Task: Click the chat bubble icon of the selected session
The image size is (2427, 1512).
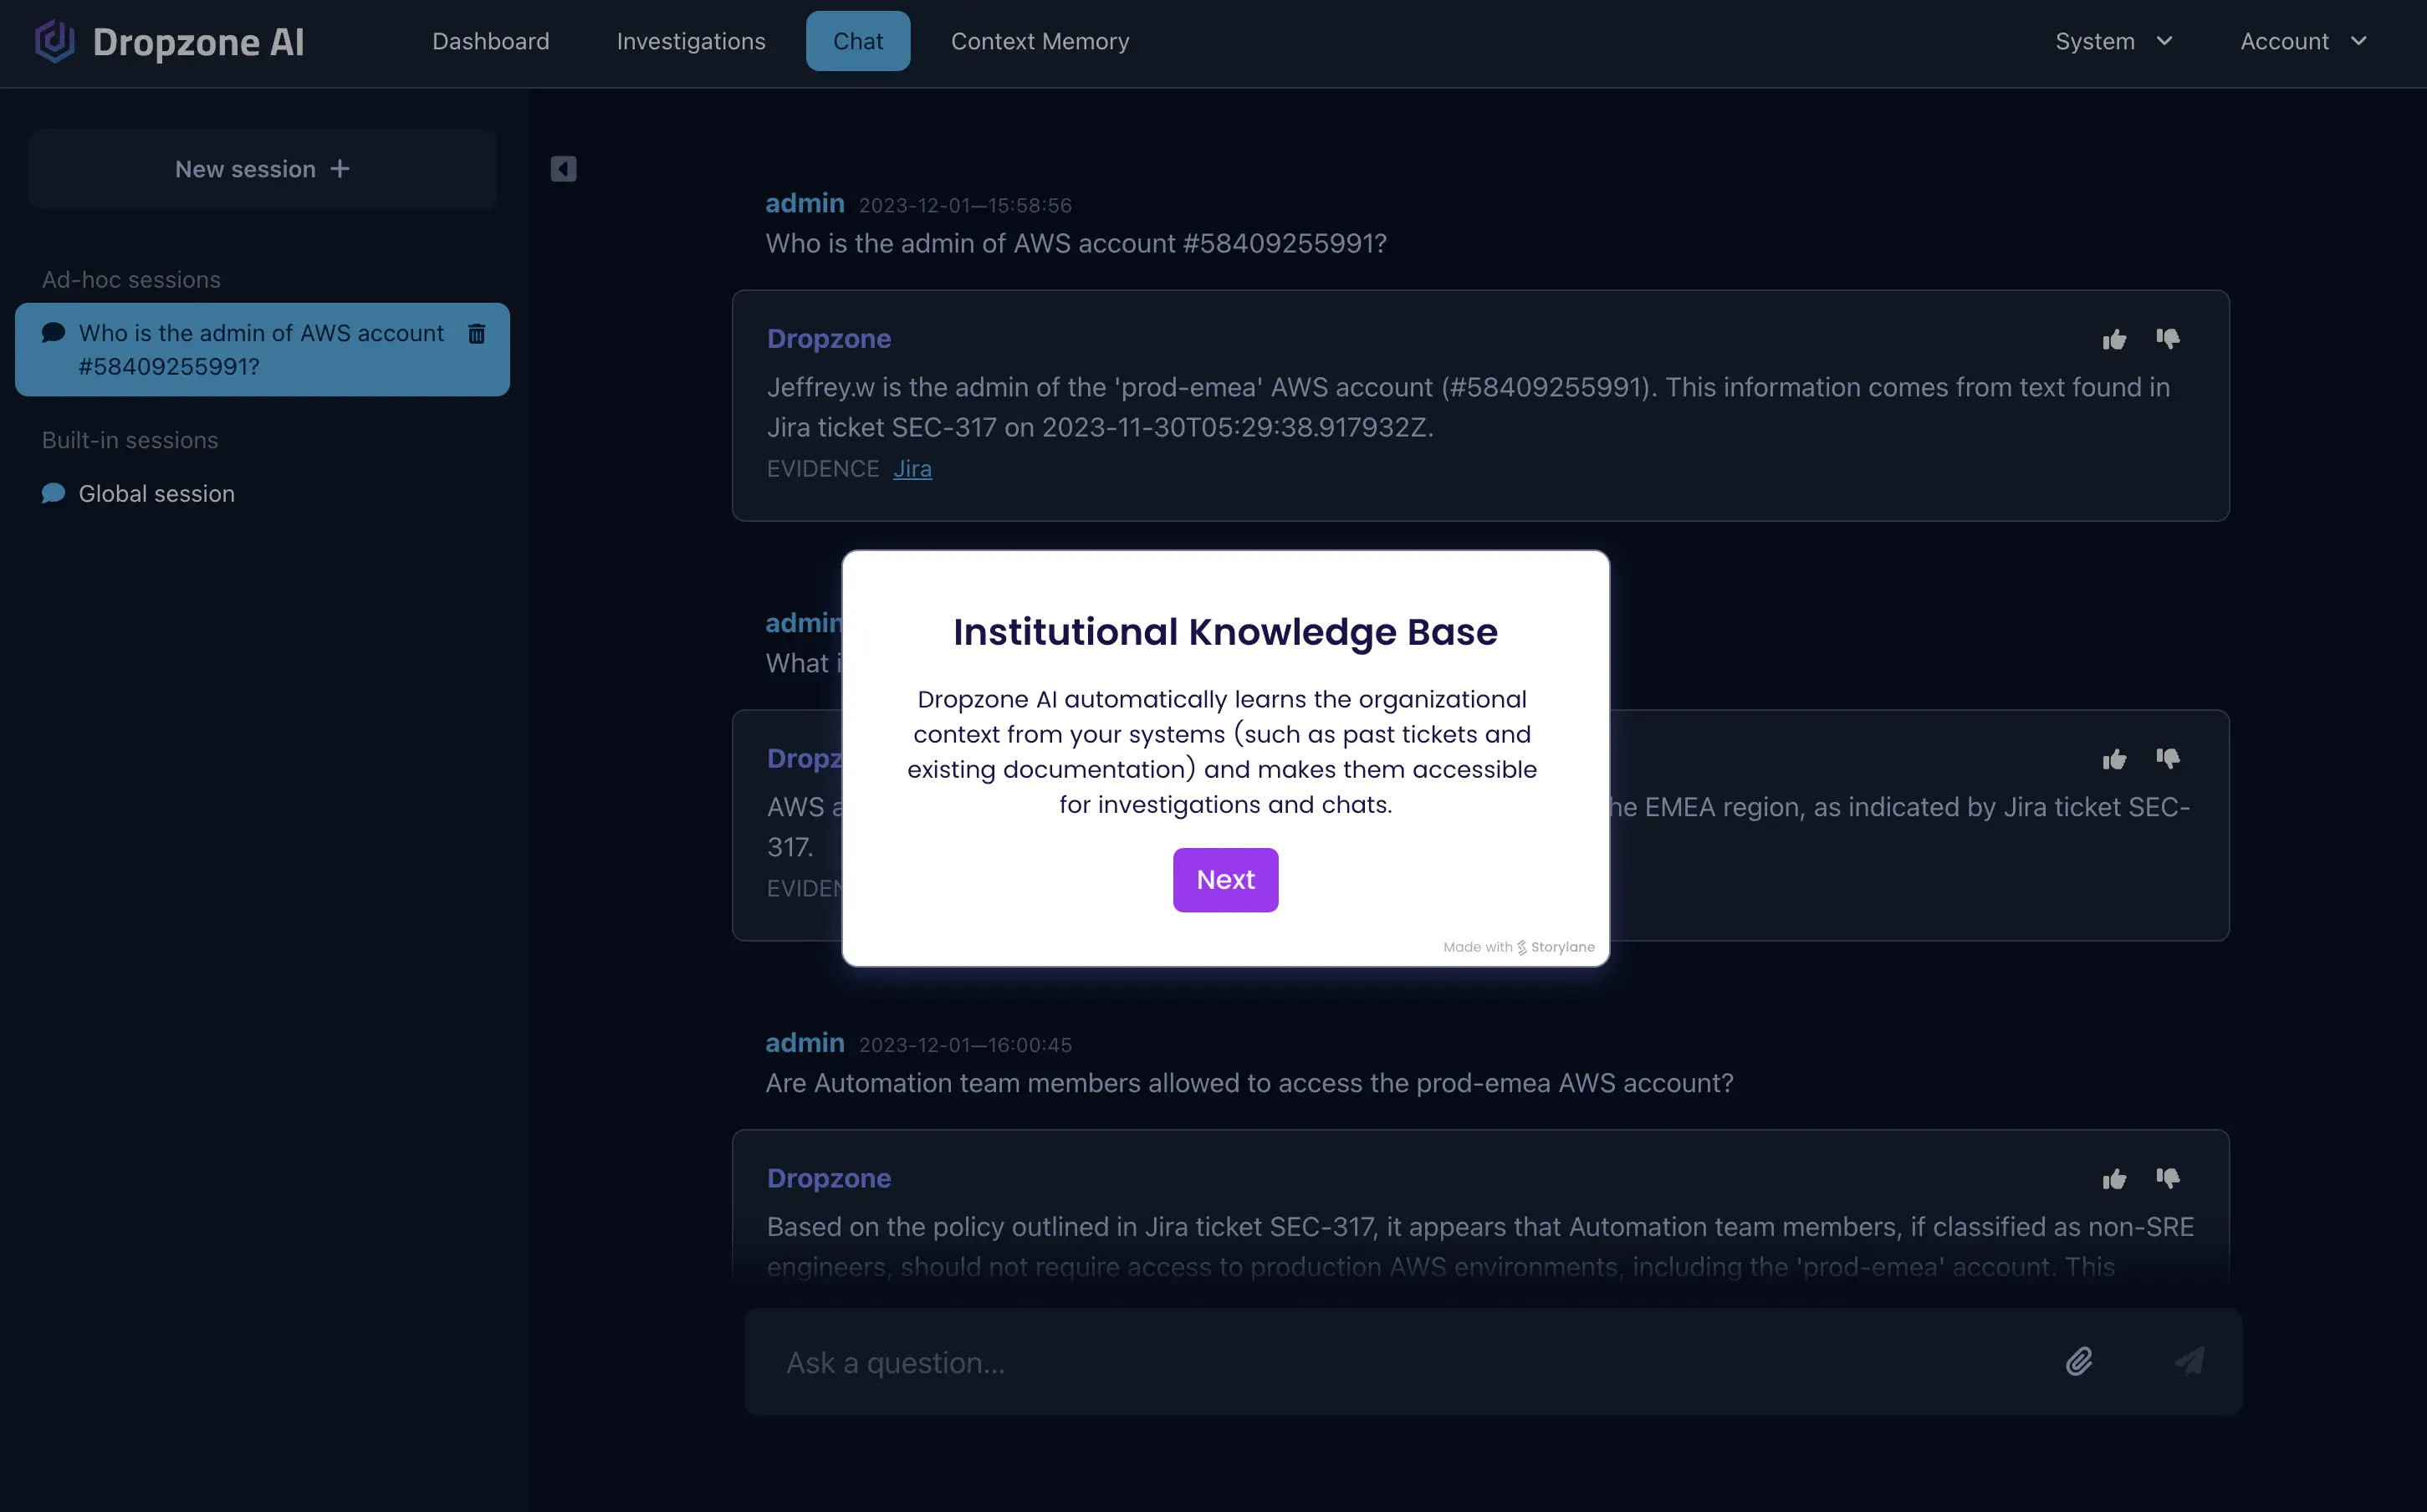Action: [x=54, y=333]
